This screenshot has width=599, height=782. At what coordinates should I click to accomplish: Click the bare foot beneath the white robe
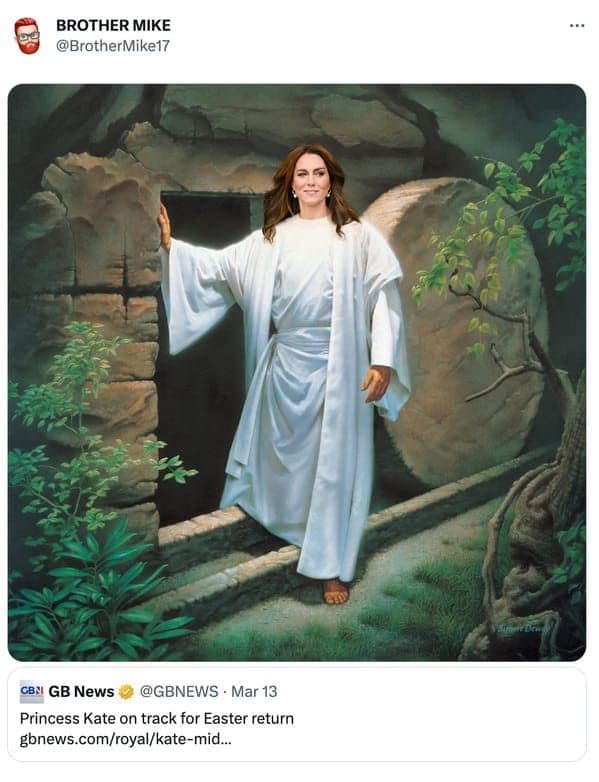click(336, 591)
